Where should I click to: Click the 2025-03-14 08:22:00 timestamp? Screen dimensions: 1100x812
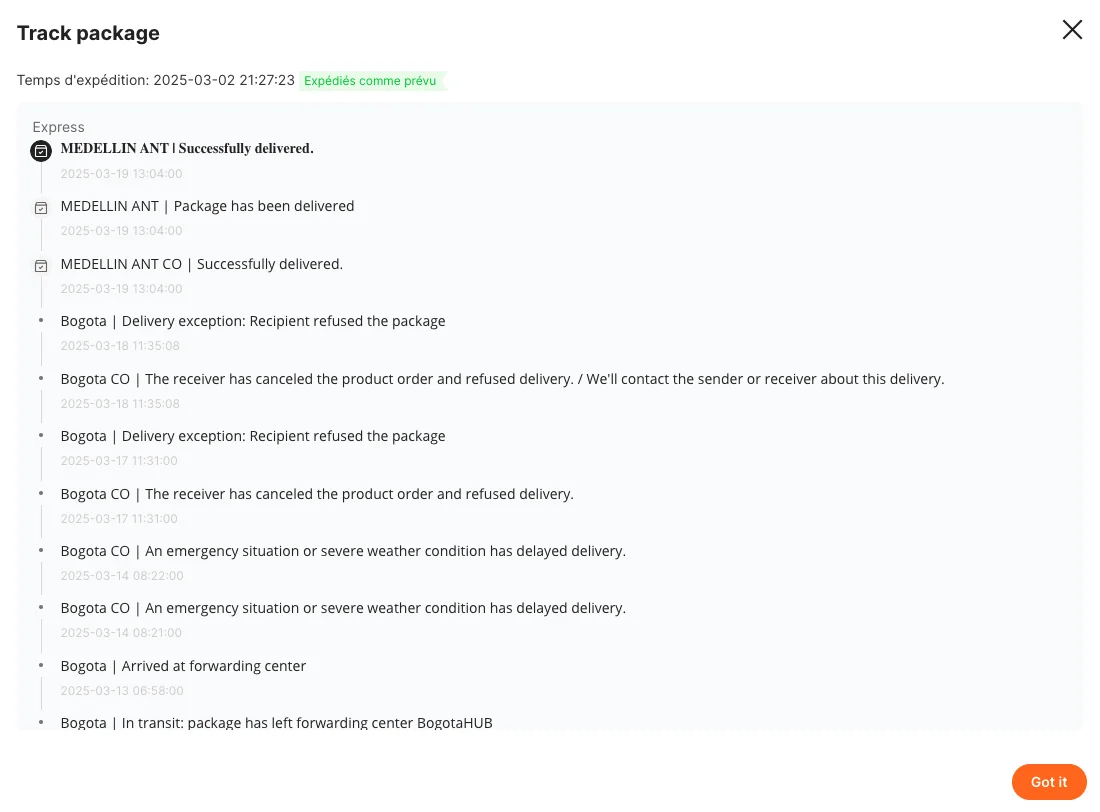click(x=121, y=576)
